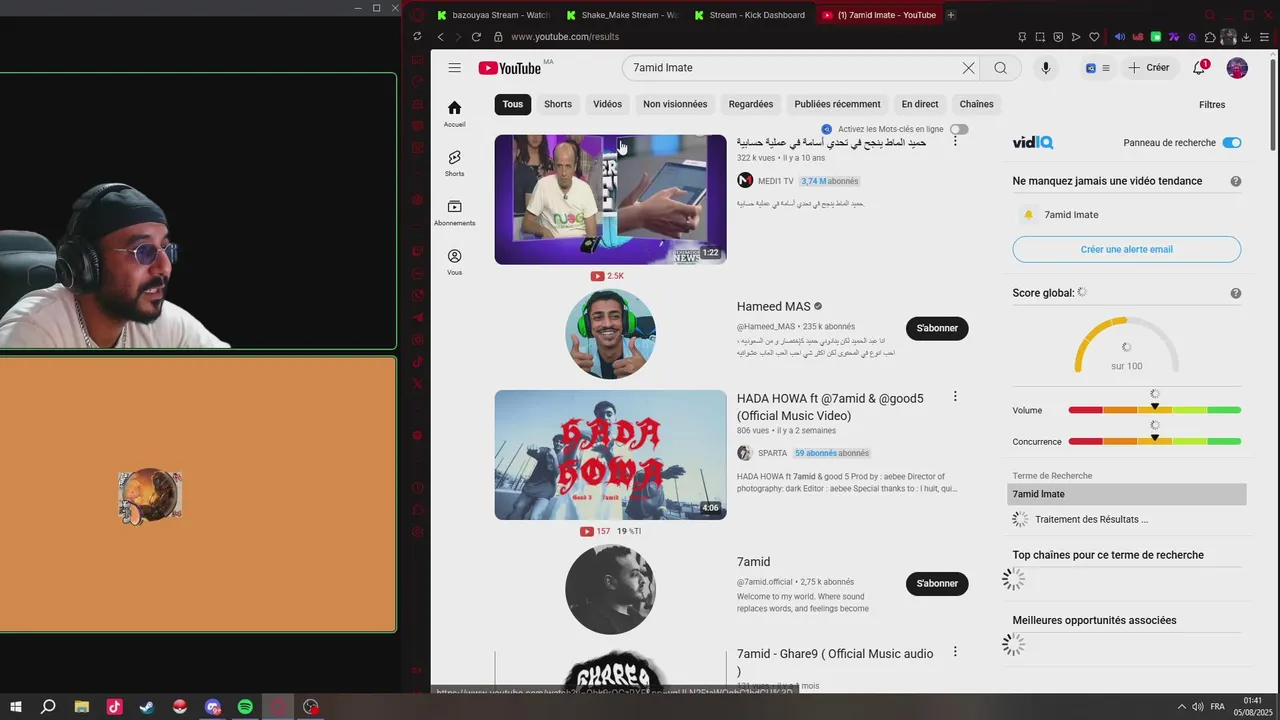Select the Tous filter chip

pos(513,104)
